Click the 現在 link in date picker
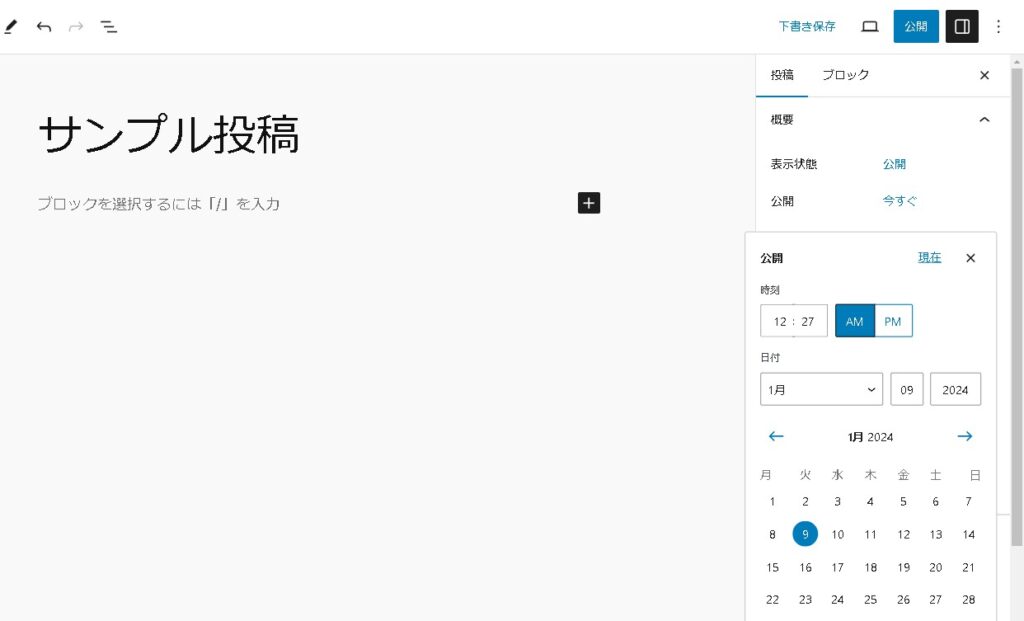Screen dimensions: 1024x621 (x=929, y=258)
